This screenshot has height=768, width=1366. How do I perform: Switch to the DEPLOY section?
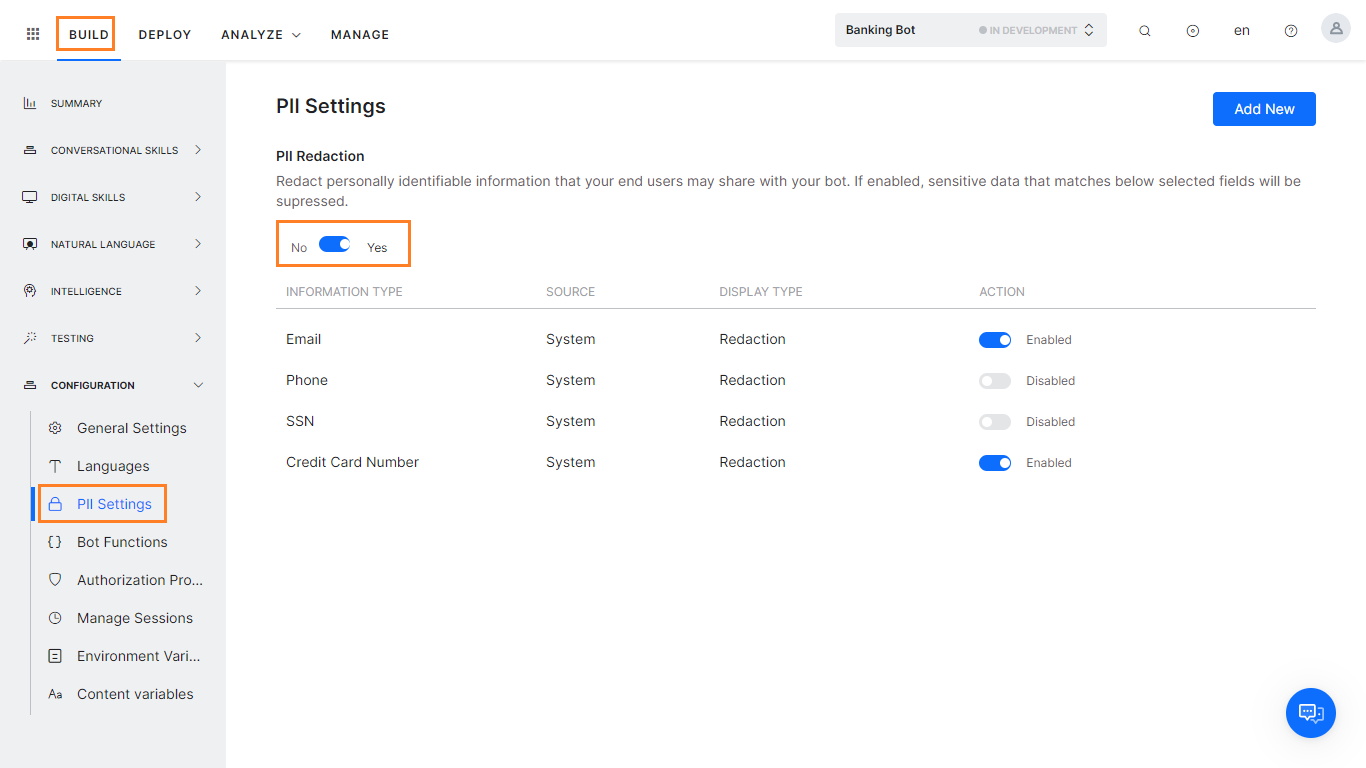164,34
